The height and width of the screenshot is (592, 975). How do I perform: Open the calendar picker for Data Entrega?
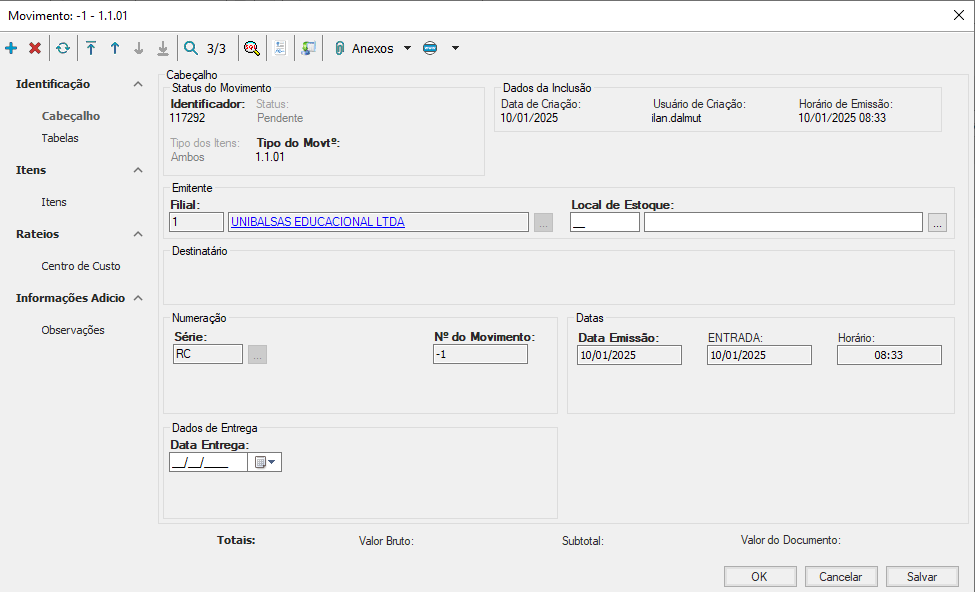265,462
